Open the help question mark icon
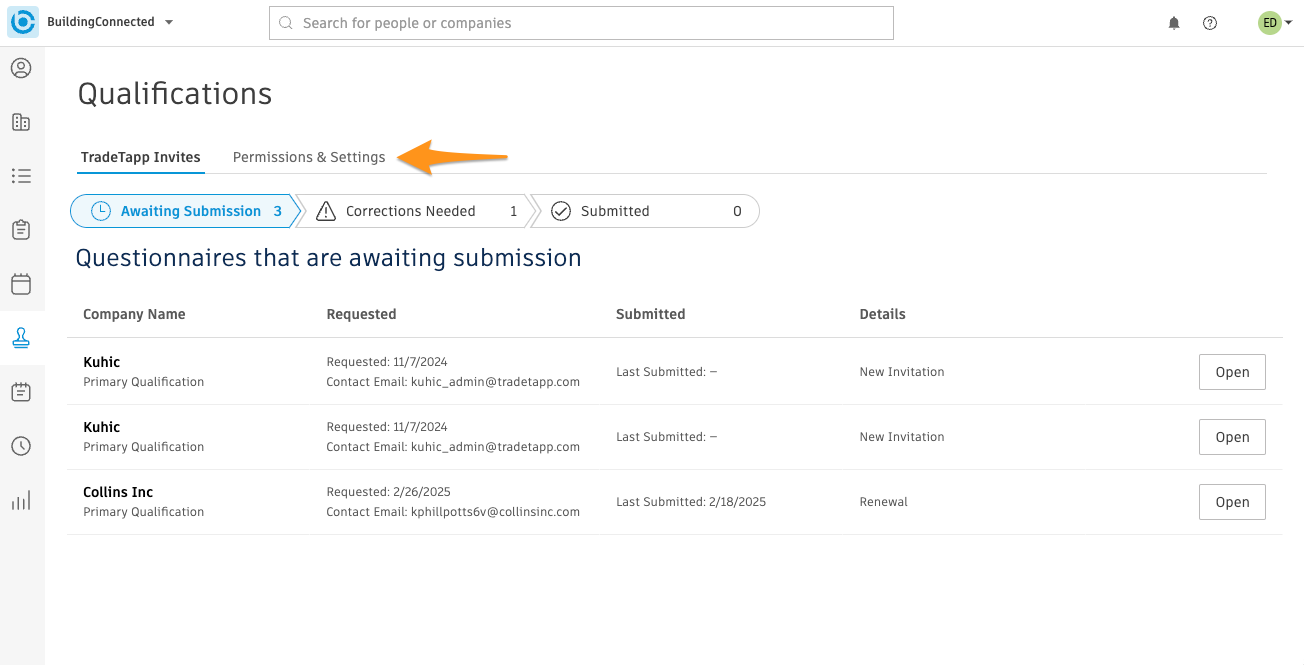The image size is (1304, 665). (1210, 23)
